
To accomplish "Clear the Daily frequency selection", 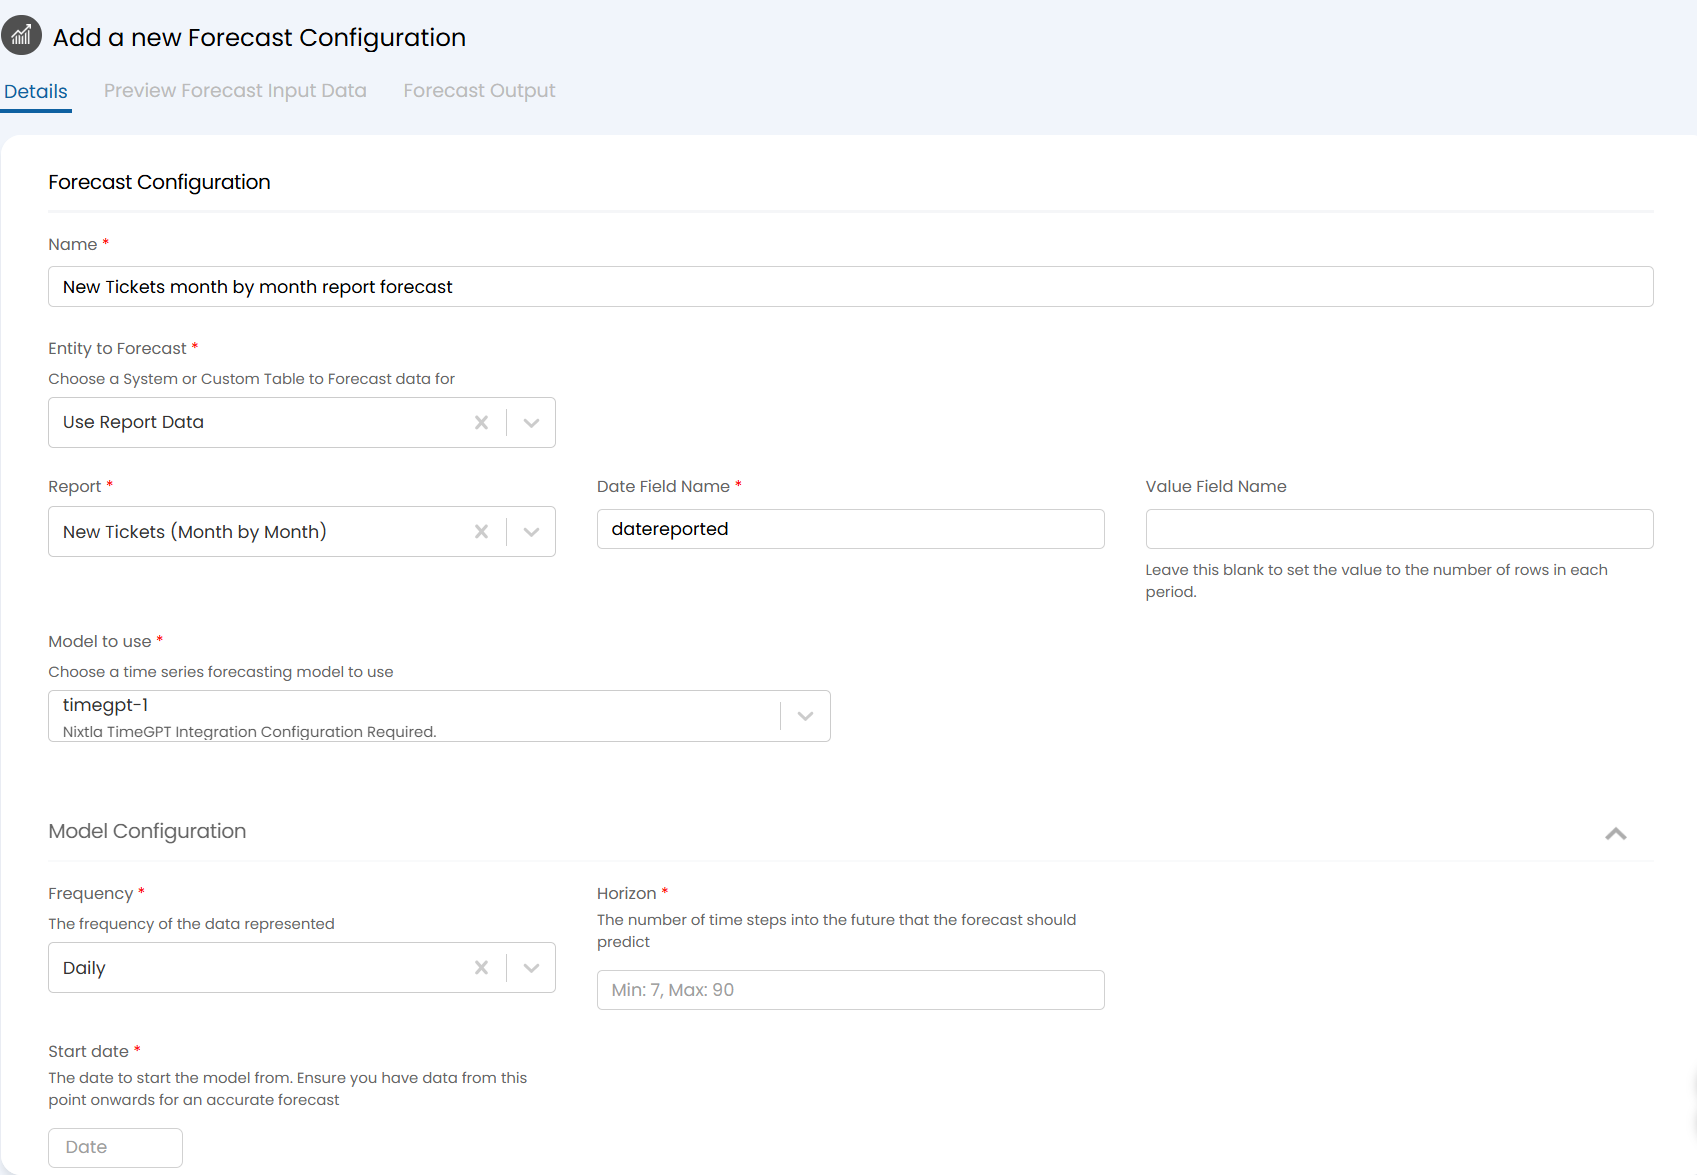I will pos(481,968).
